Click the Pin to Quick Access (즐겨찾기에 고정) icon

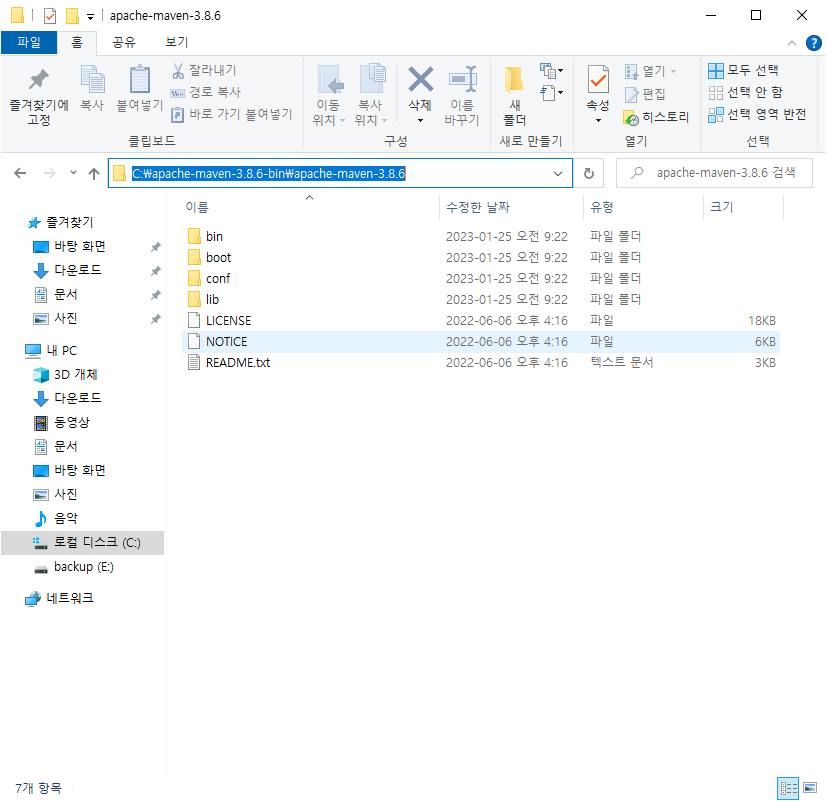tap(38, 80)
